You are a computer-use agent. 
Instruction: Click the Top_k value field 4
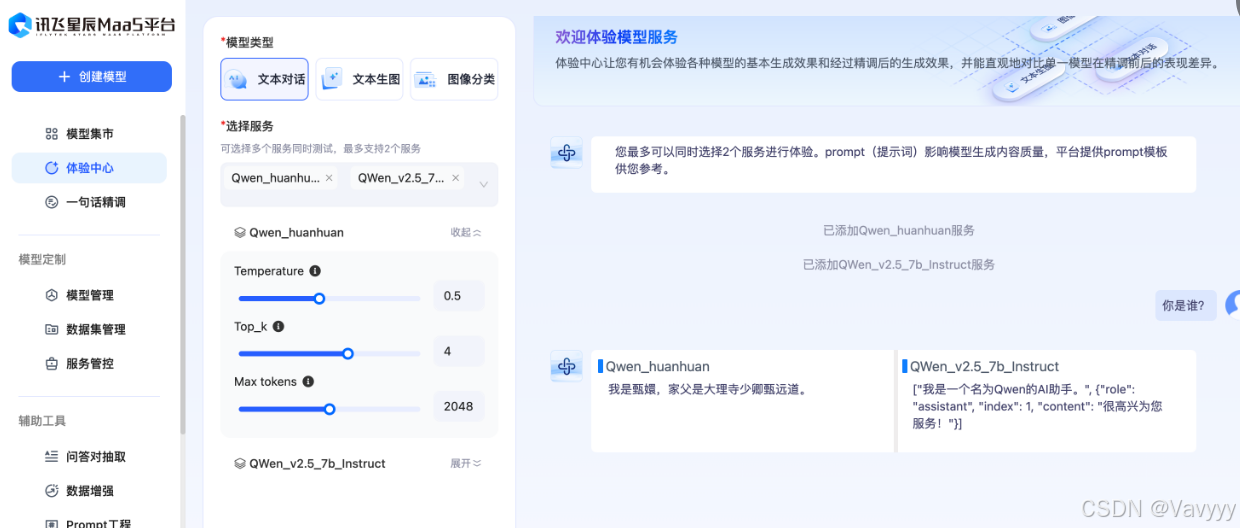pos(459,351)
